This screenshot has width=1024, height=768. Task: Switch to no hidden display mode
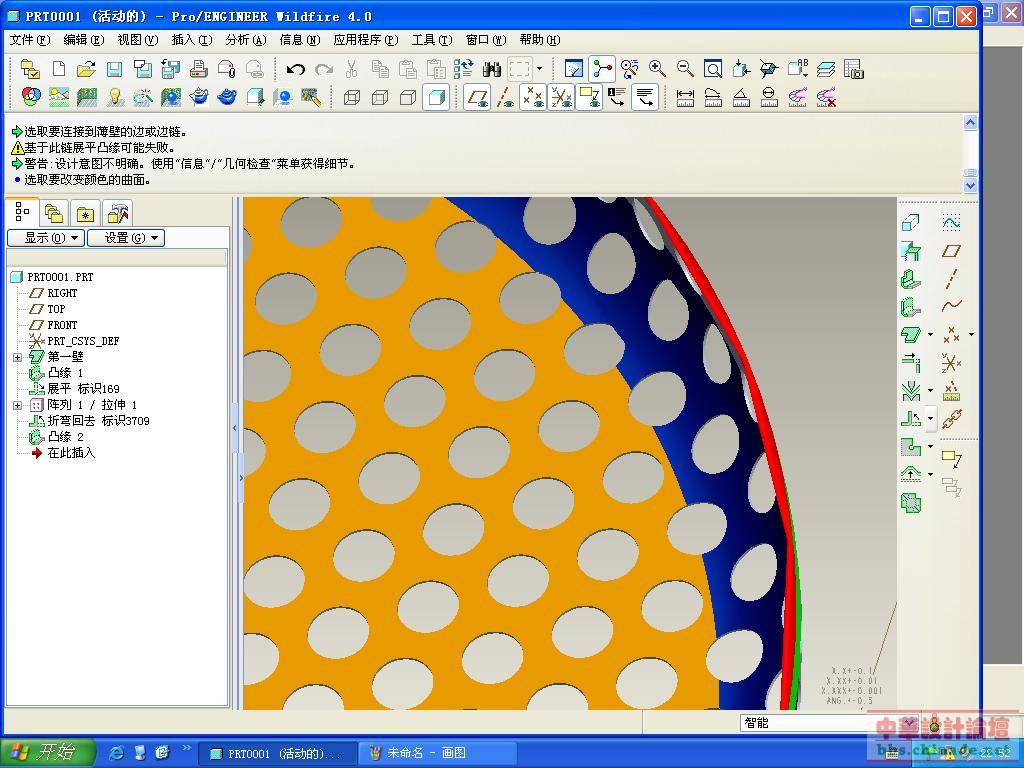[408, 98]
